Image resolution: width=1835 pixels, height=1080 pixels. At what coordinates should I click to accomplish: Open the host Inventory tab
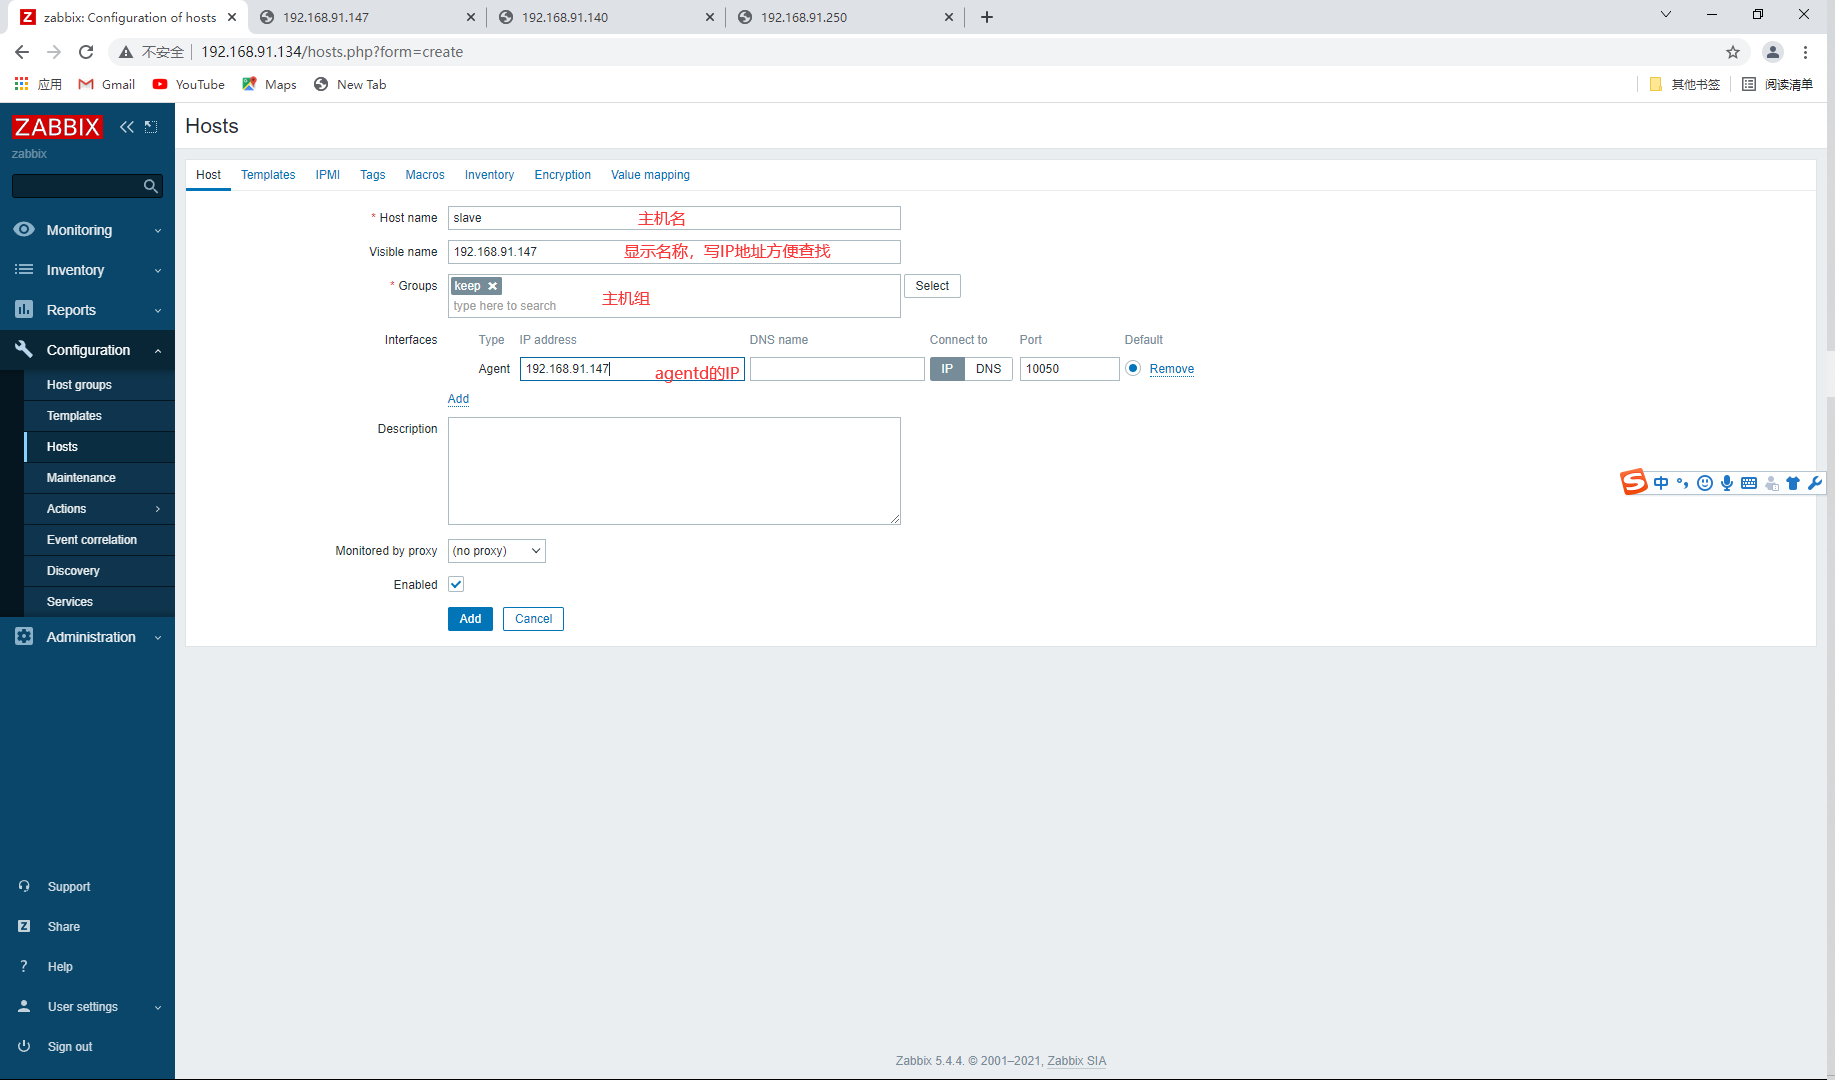pos(489,175)
